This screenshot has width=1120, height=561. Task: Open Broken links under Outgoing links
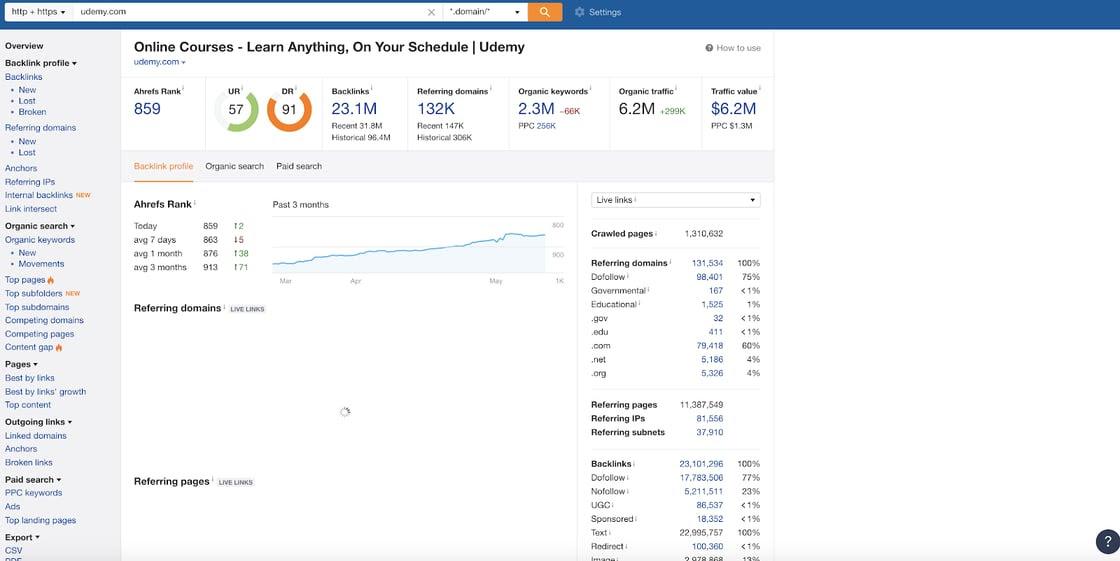tap(29, 462)
